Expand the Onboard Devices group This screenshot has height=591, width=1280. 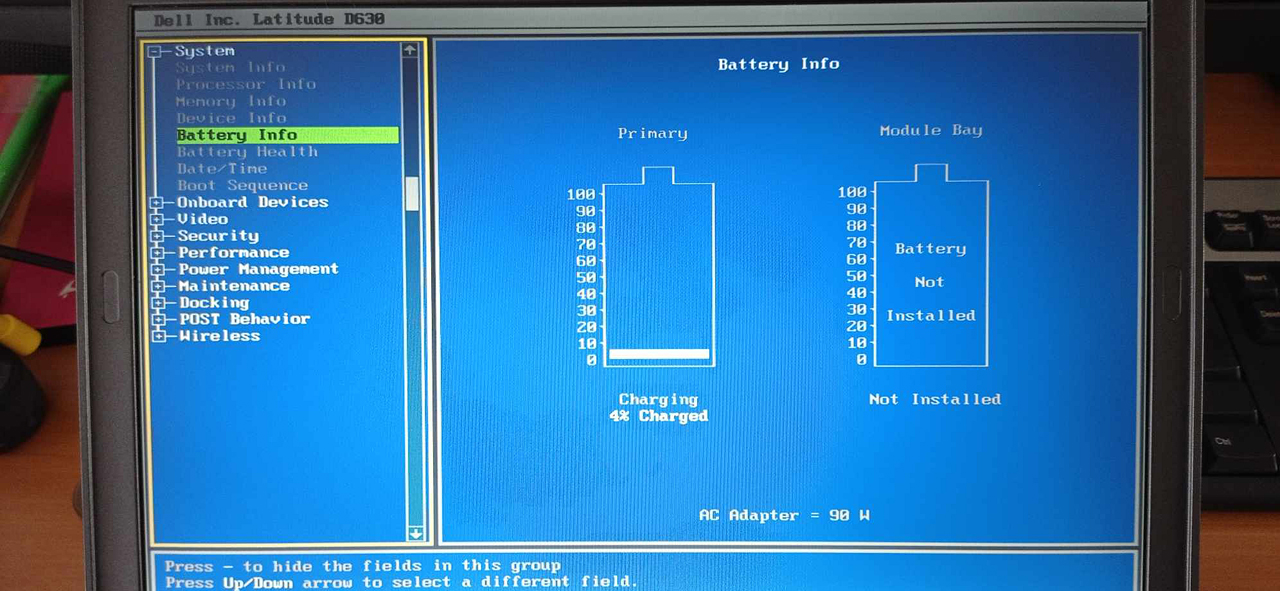(157, 203)
